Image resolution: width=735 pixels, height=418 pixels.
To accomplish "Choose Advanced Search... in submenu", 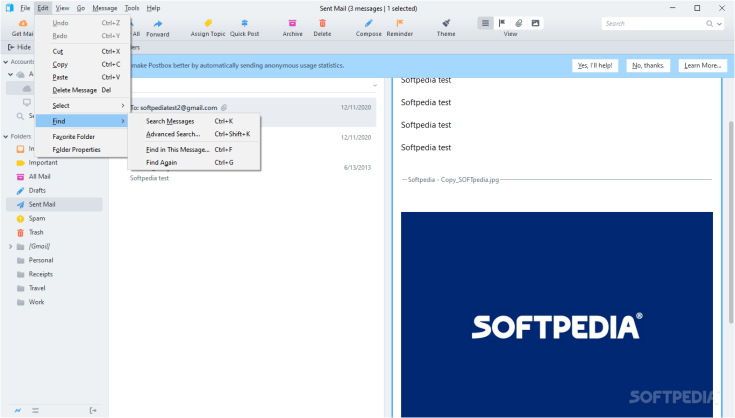I will (x=195, y=134).
